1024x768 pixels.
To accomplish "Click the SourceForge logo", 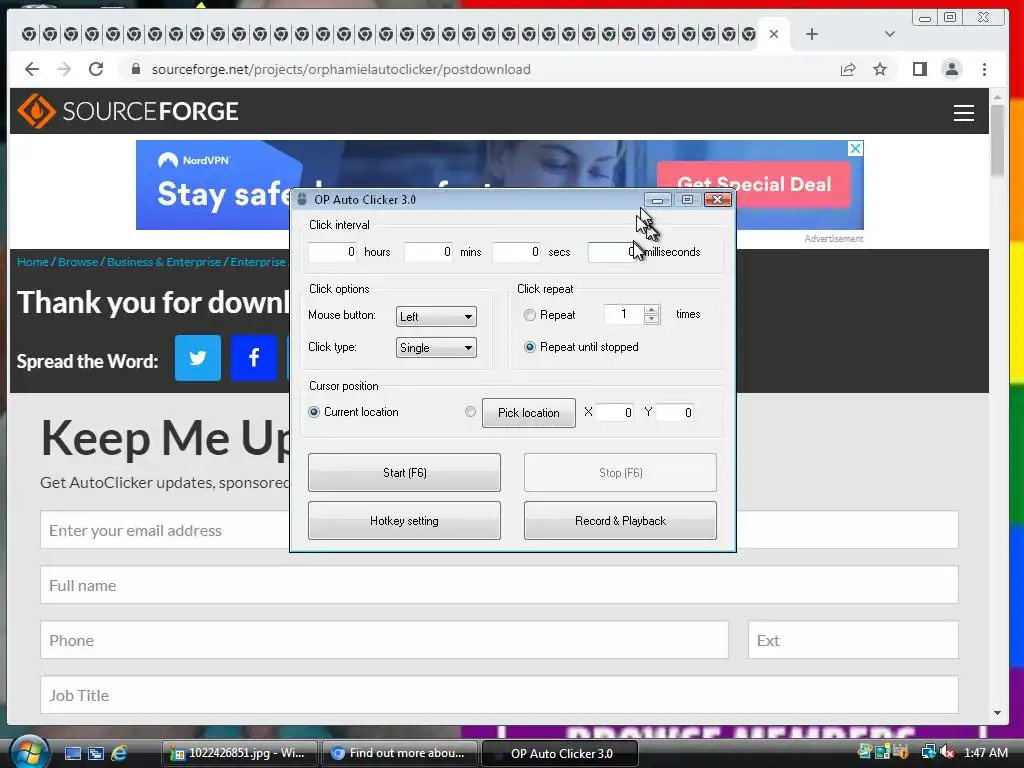I will 128,111.
